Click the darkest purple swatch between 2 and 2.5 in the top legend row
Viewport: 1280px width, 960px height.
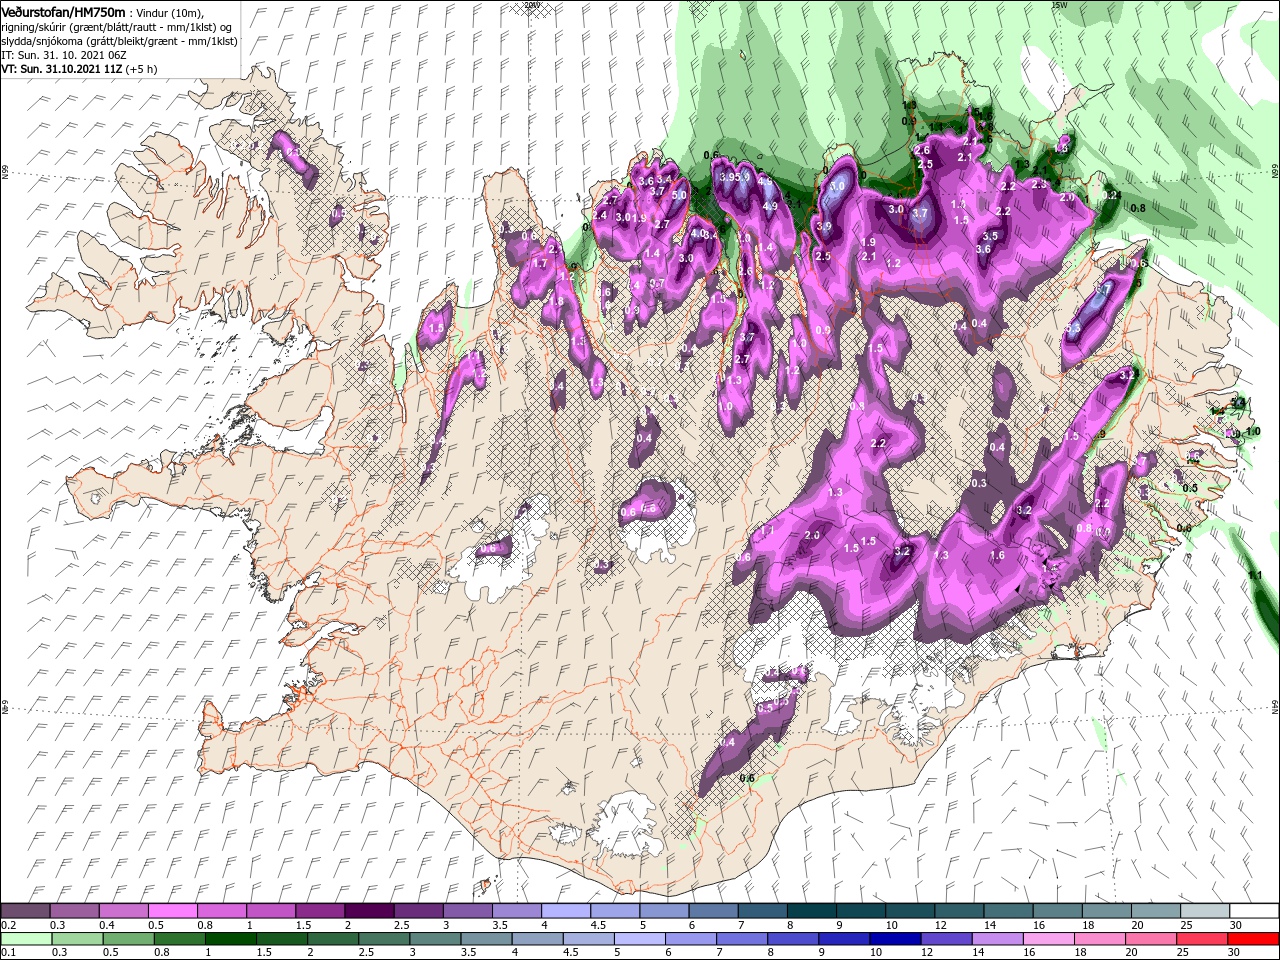pos(368,911)
